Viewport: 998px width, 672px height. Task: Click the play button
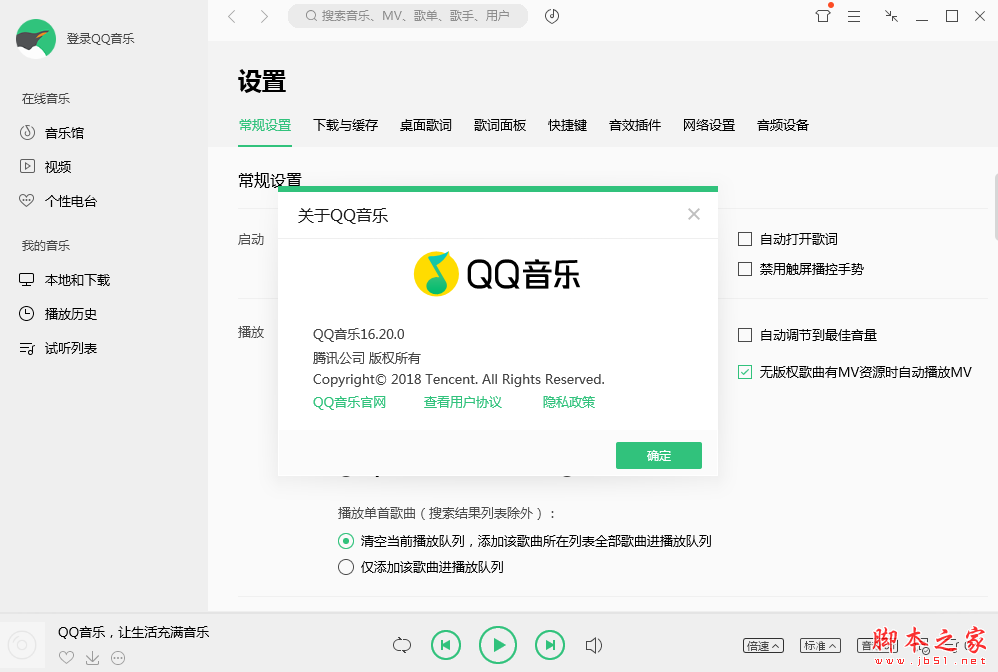pyautogui.click(x=498, y=645)
